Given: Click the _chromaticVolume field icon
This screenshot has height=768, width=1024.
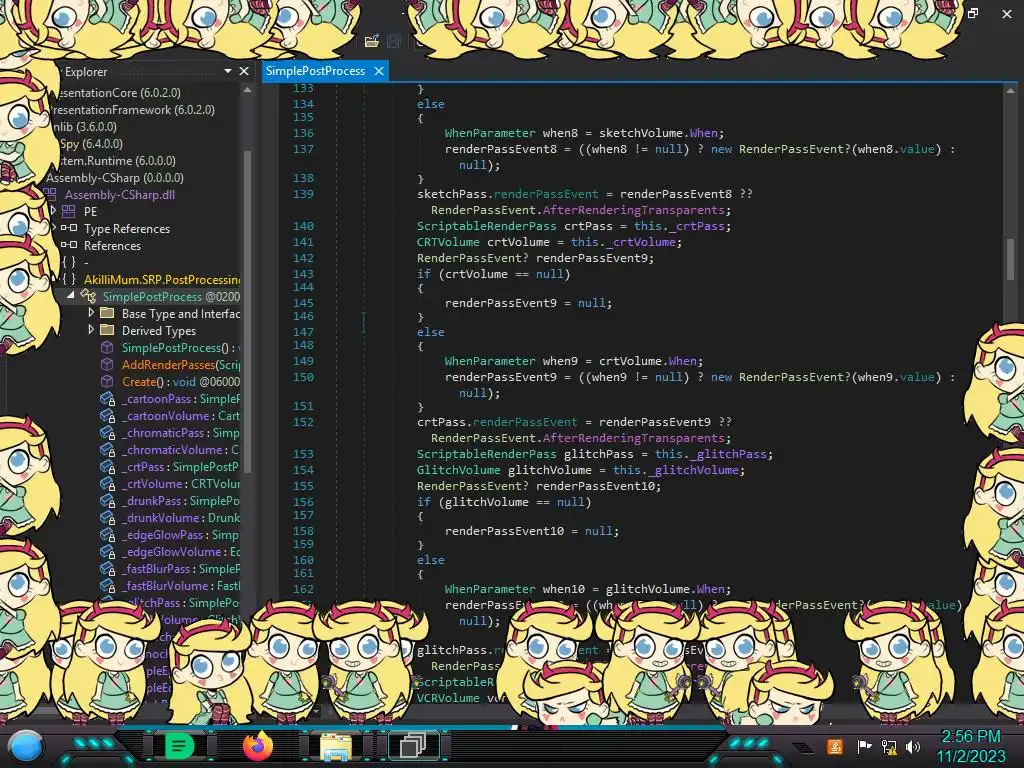Looking at the screenshot, I should pyautogui.click(x=108, y=449).
